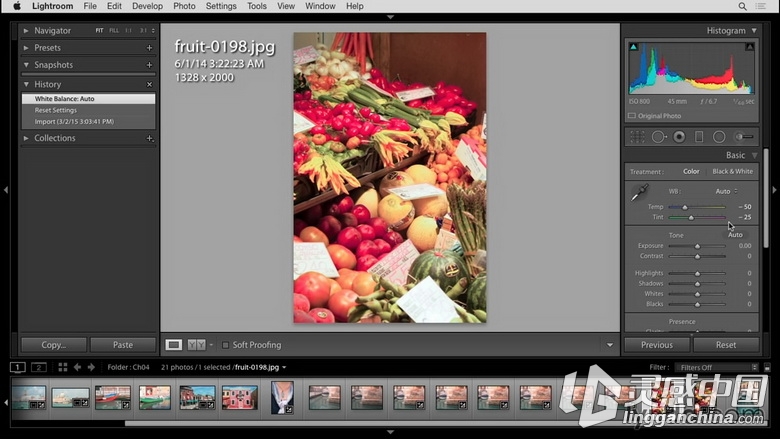Screen dimensions: 780x439
Task: Hide the left panel with edge arrow
Action: (5, 189)
